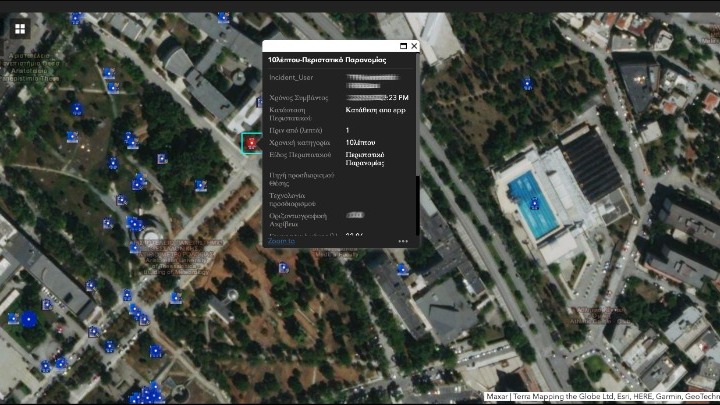The image size is (720, 405).
Task: Click the popup title 10λέπτου-Περιστατικό Παρανομίας
Action: click(326, 60)
